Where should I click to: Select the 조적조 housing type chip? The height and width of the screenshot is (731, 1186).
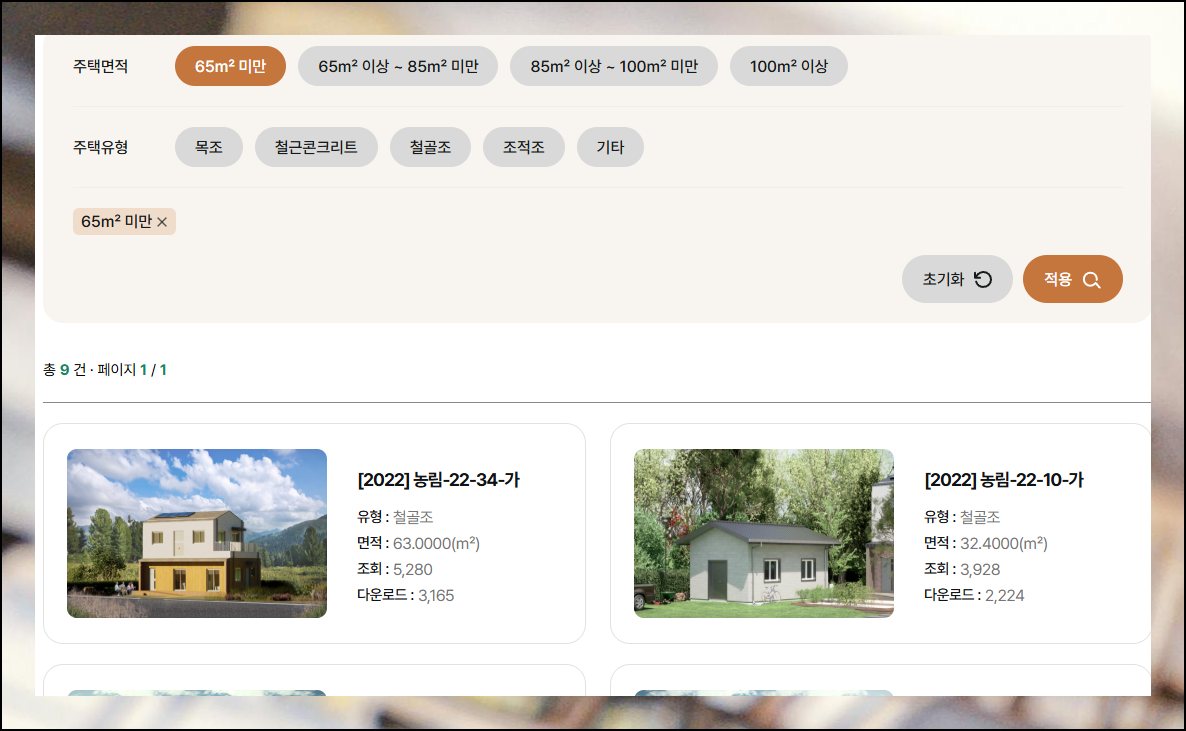point(523,147)
